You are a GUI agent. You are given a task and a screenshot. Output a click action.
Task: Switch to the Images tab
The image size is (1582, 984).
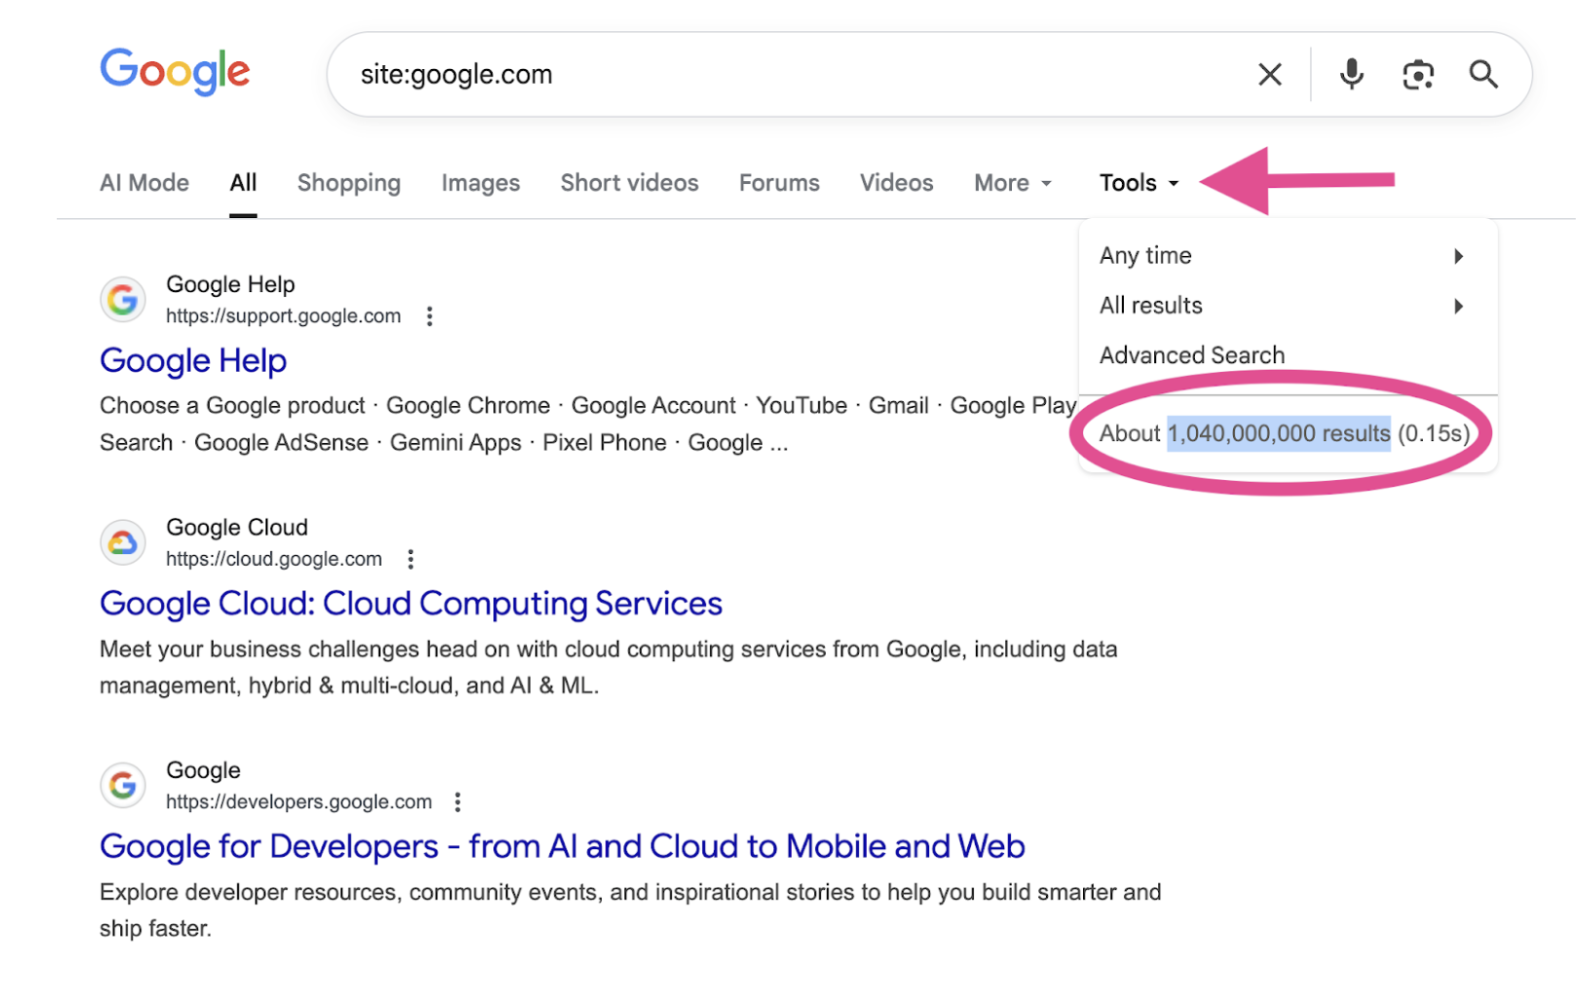481,183
